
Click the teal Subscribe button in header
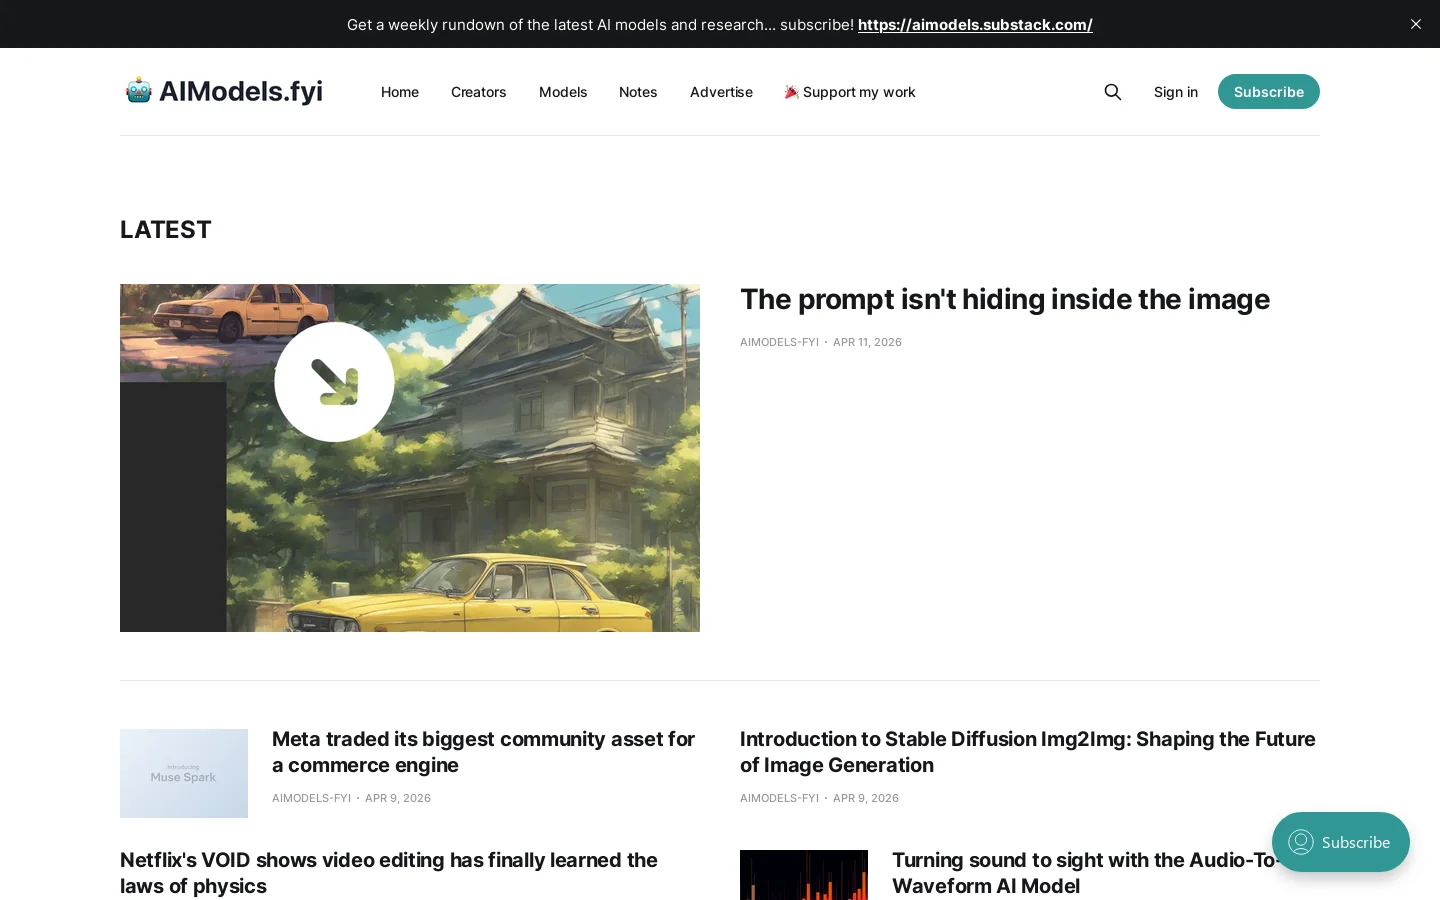tap(1269, 92)
